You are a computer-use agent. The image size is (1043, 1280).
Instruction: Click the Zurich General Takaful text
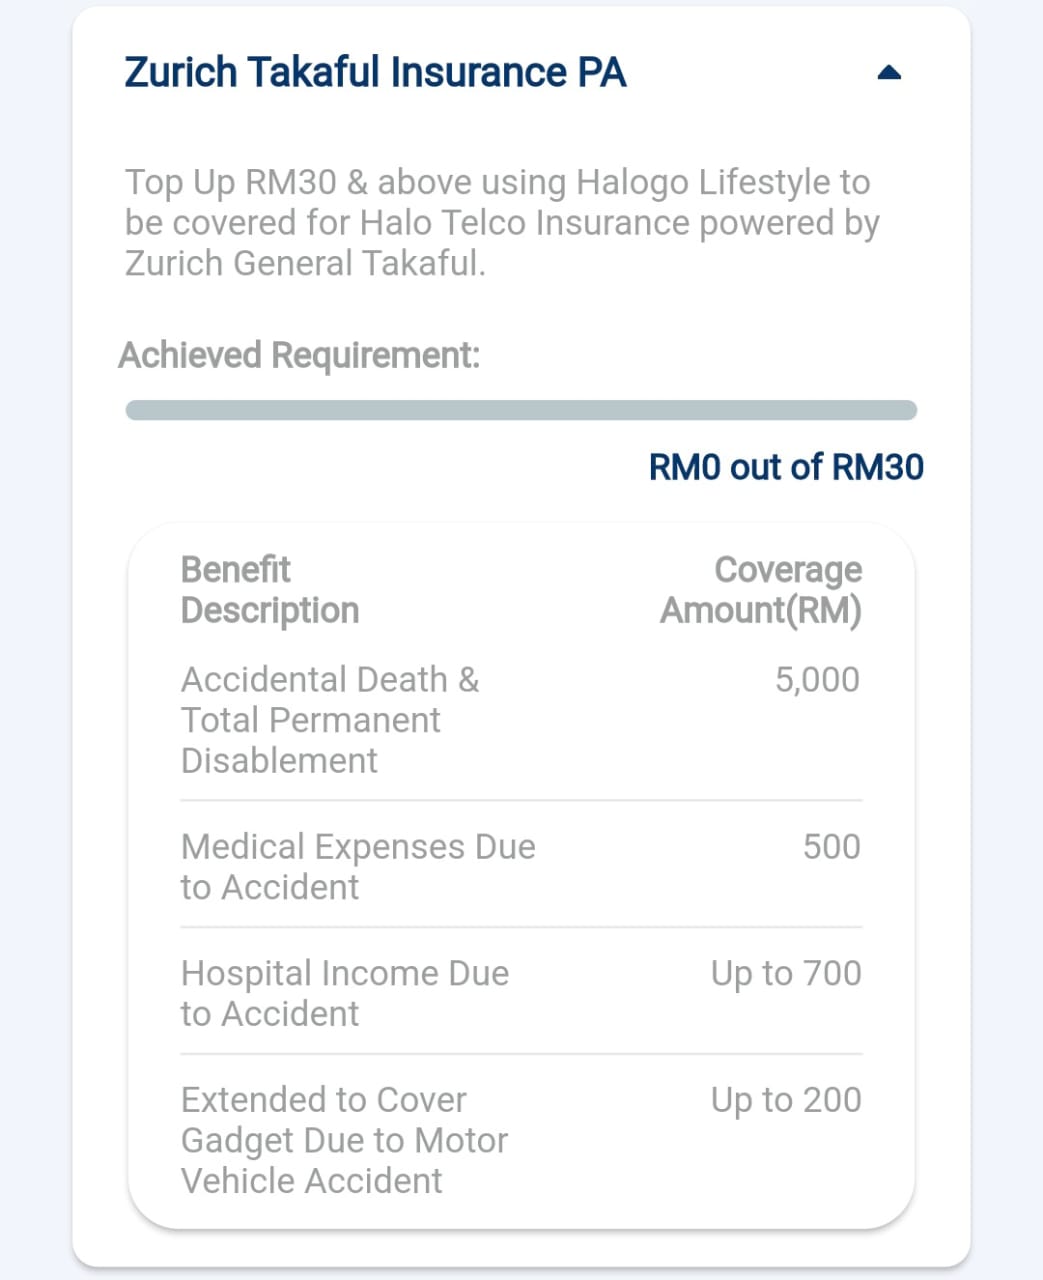(x=304, y=263)
